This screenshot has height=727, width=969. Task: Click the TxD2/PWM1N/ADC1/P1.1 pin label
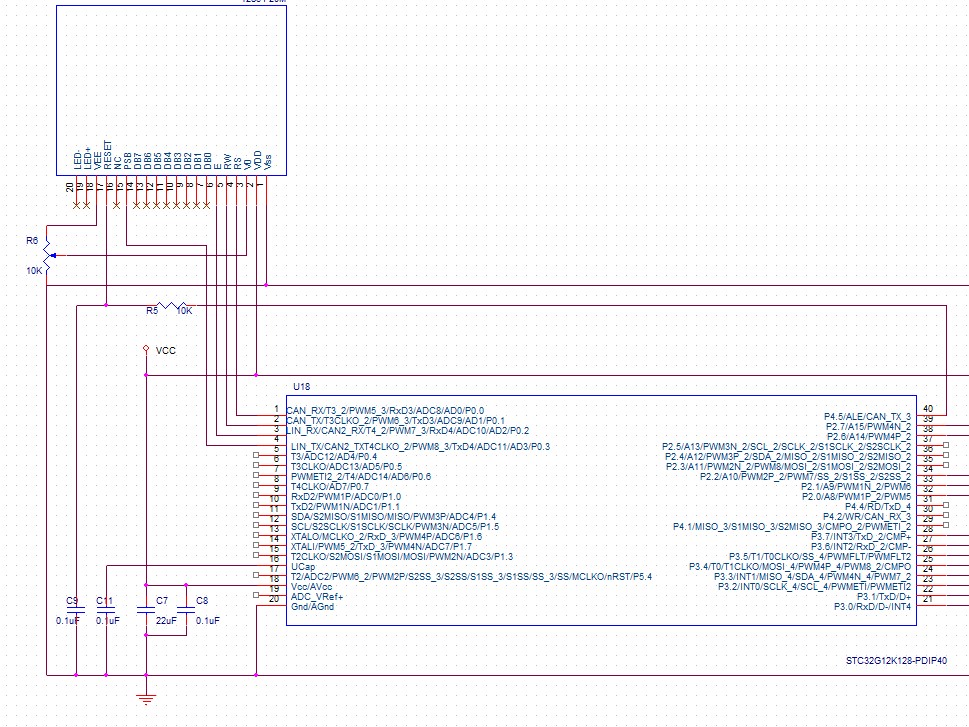[345, 506]
